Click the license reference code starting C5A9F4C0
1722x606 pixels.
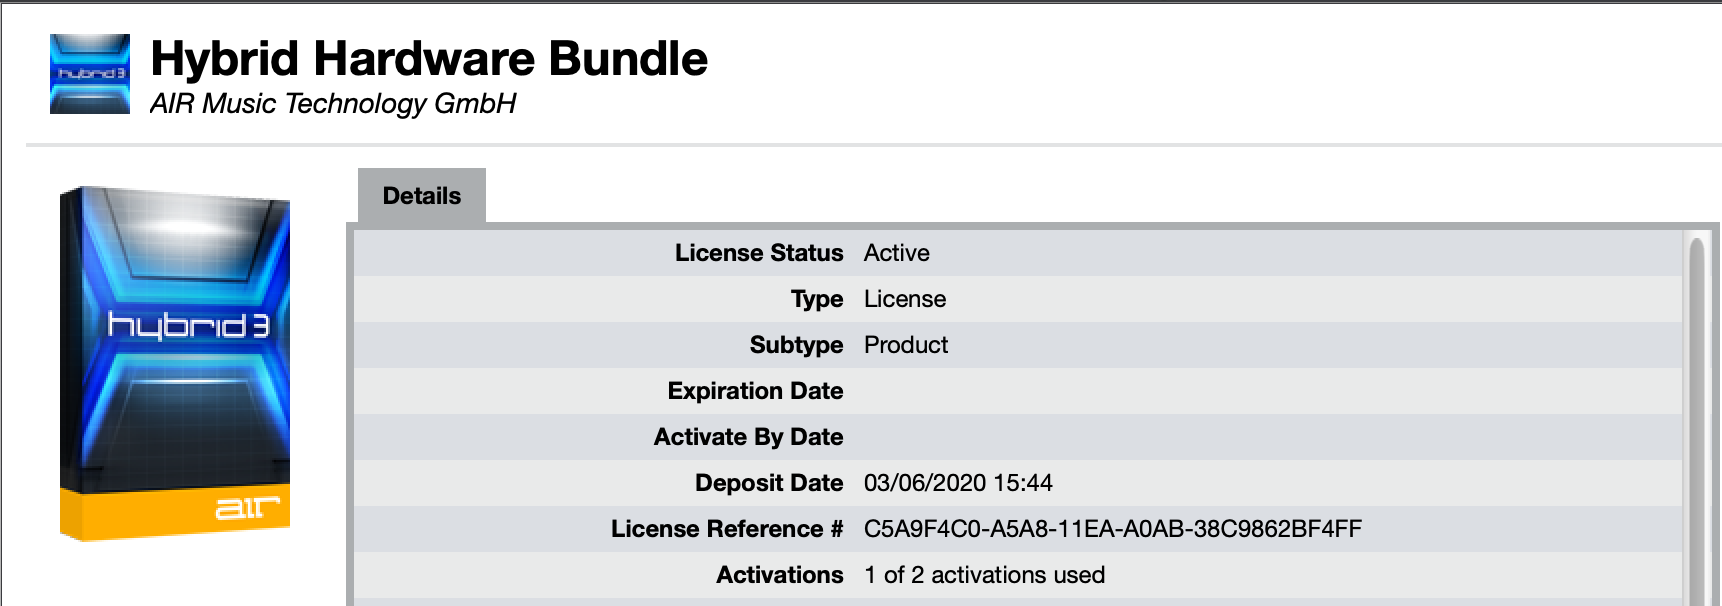[1113, 529]
